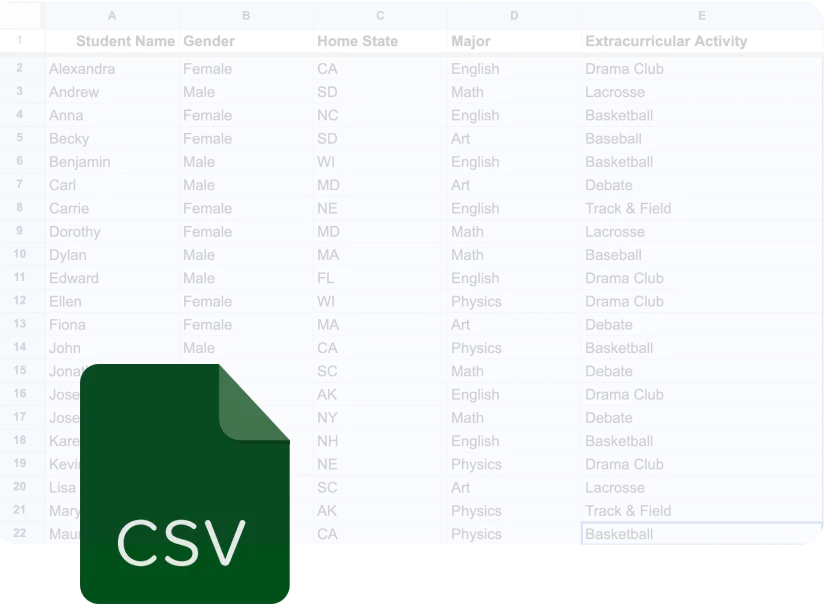Image resolution: width=824 pixels, height=604 pixels.
Task: Click the highlighted Basketball cell in row 22
Action: pos(702,534)
